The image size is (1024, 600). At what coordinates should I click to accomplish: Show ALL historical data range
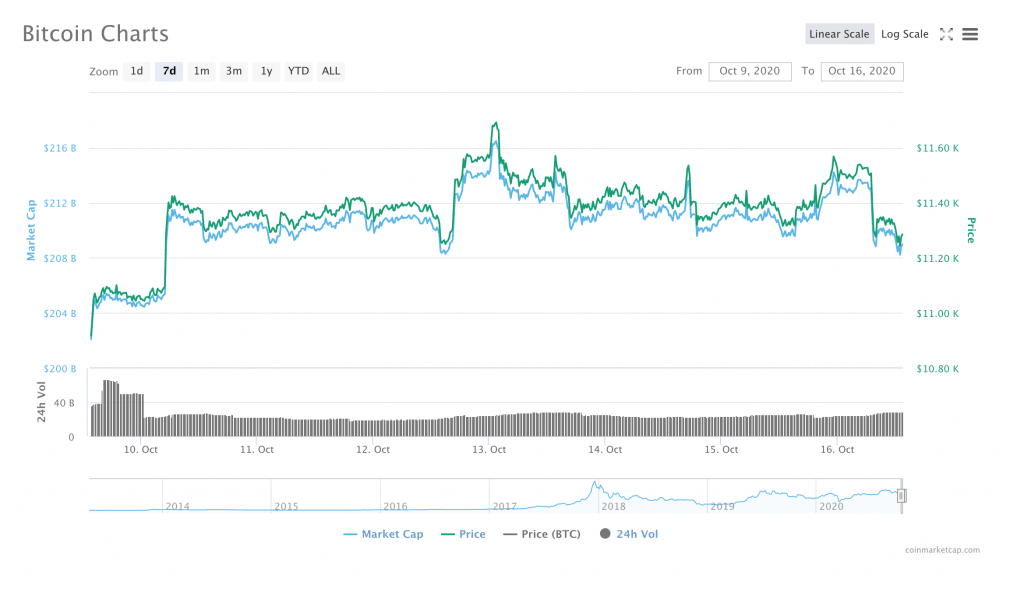[331, 71]
